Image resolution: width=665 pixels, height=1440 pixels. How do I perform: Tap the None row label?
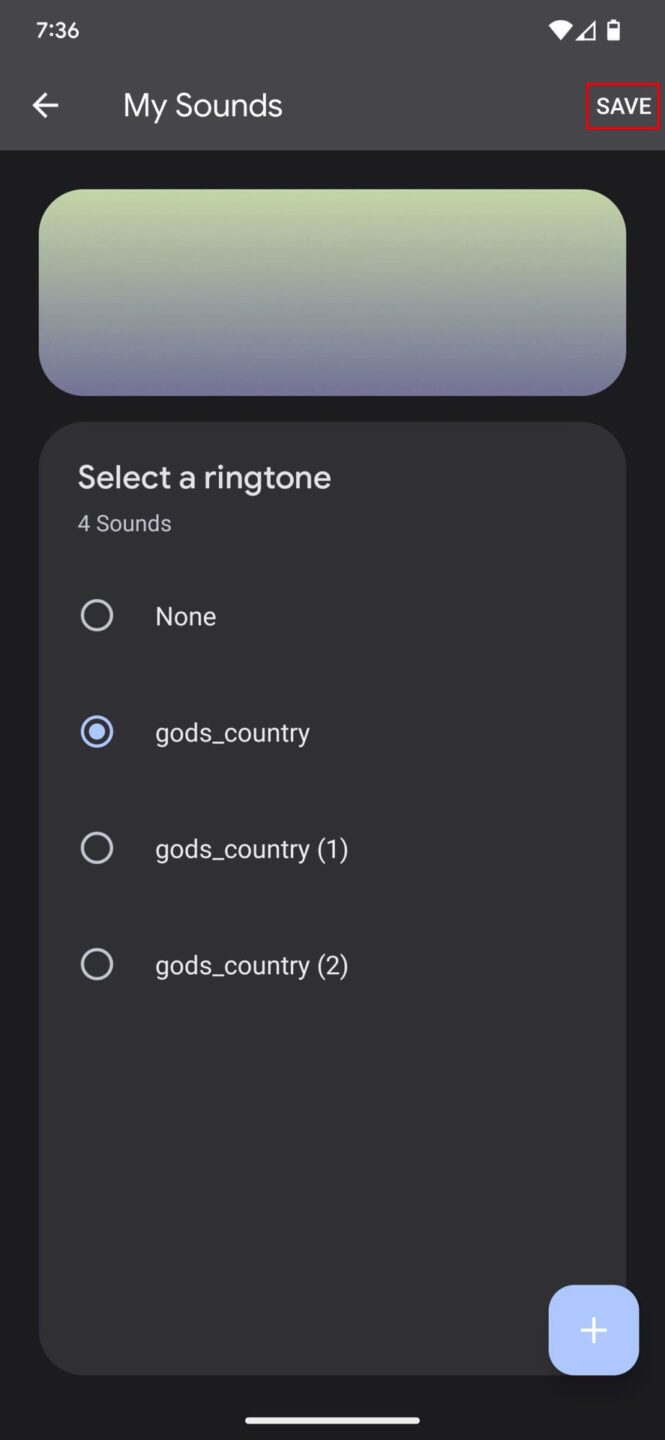click(185, 616)
